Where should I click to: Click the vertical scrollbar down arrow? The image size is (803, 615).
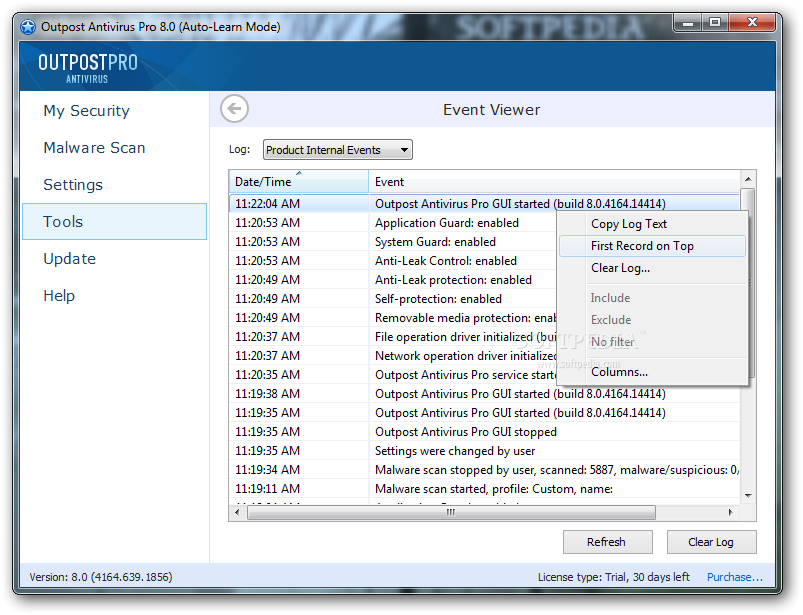[x=748, y=495]
